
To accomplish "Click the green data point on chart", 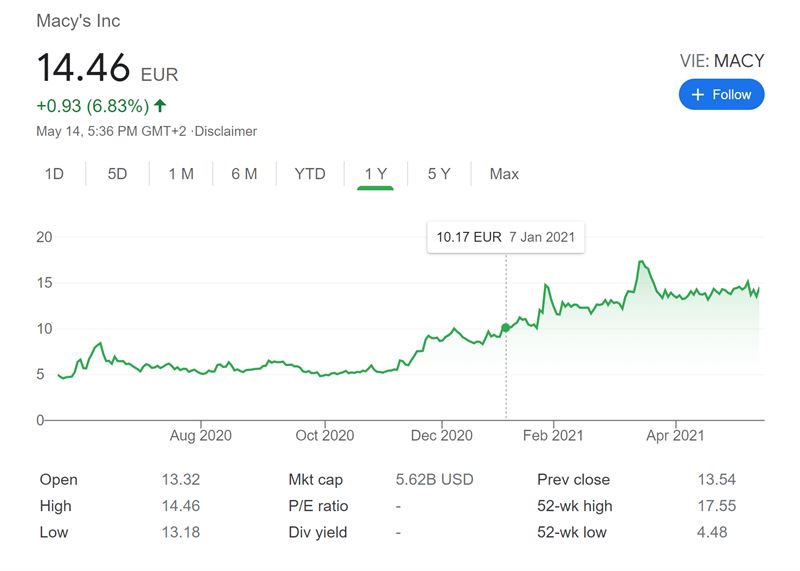I will click(505, 327).
